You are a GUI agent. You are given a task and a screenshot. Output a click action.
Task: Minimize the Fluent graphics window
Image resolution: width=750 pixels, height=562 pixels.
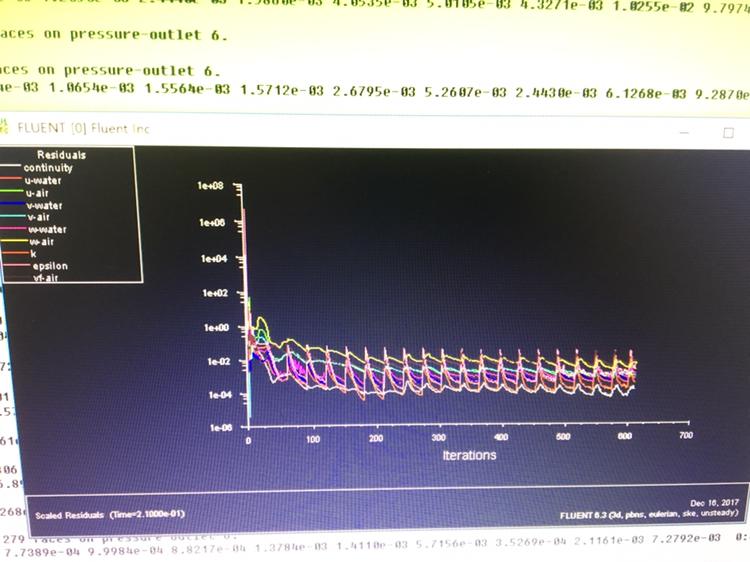coord(684,133)
